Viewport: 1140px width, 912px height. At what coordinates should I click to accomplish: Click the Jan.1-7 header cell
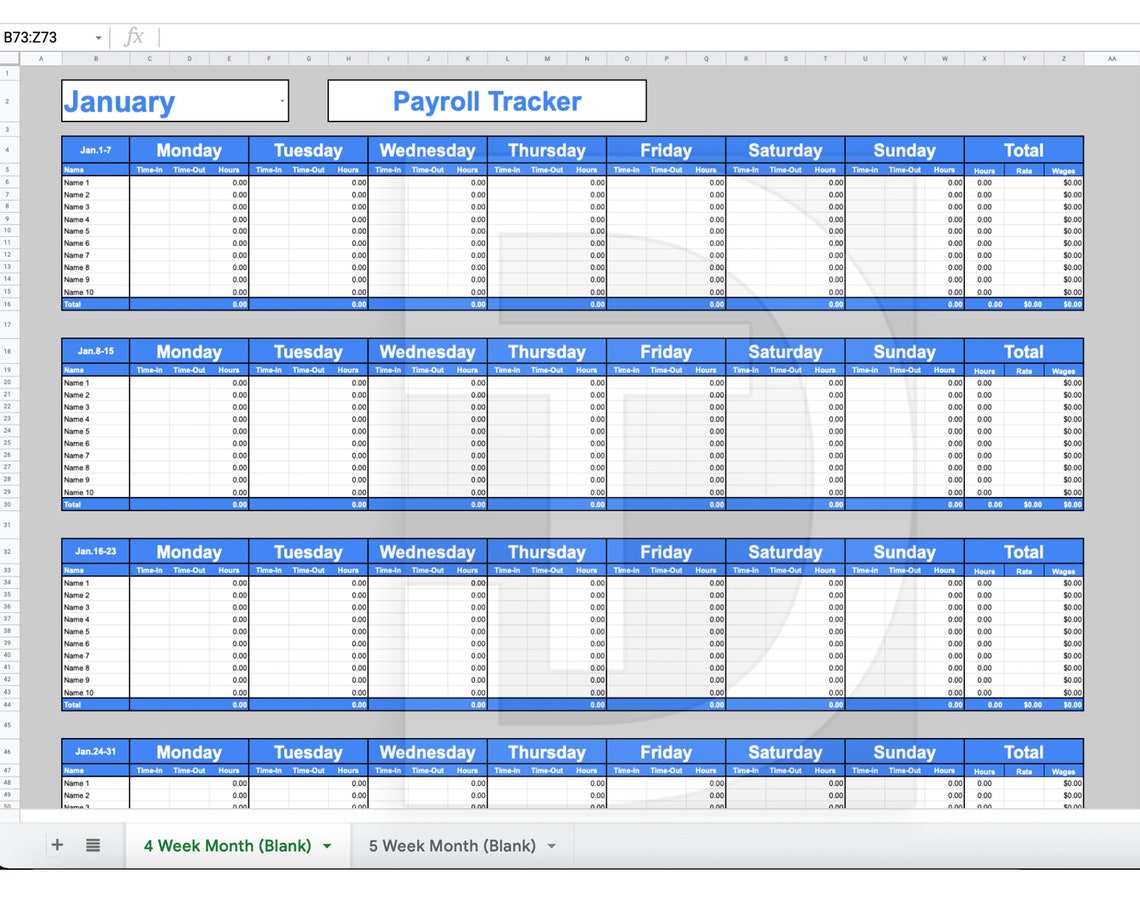click(94, 150)
